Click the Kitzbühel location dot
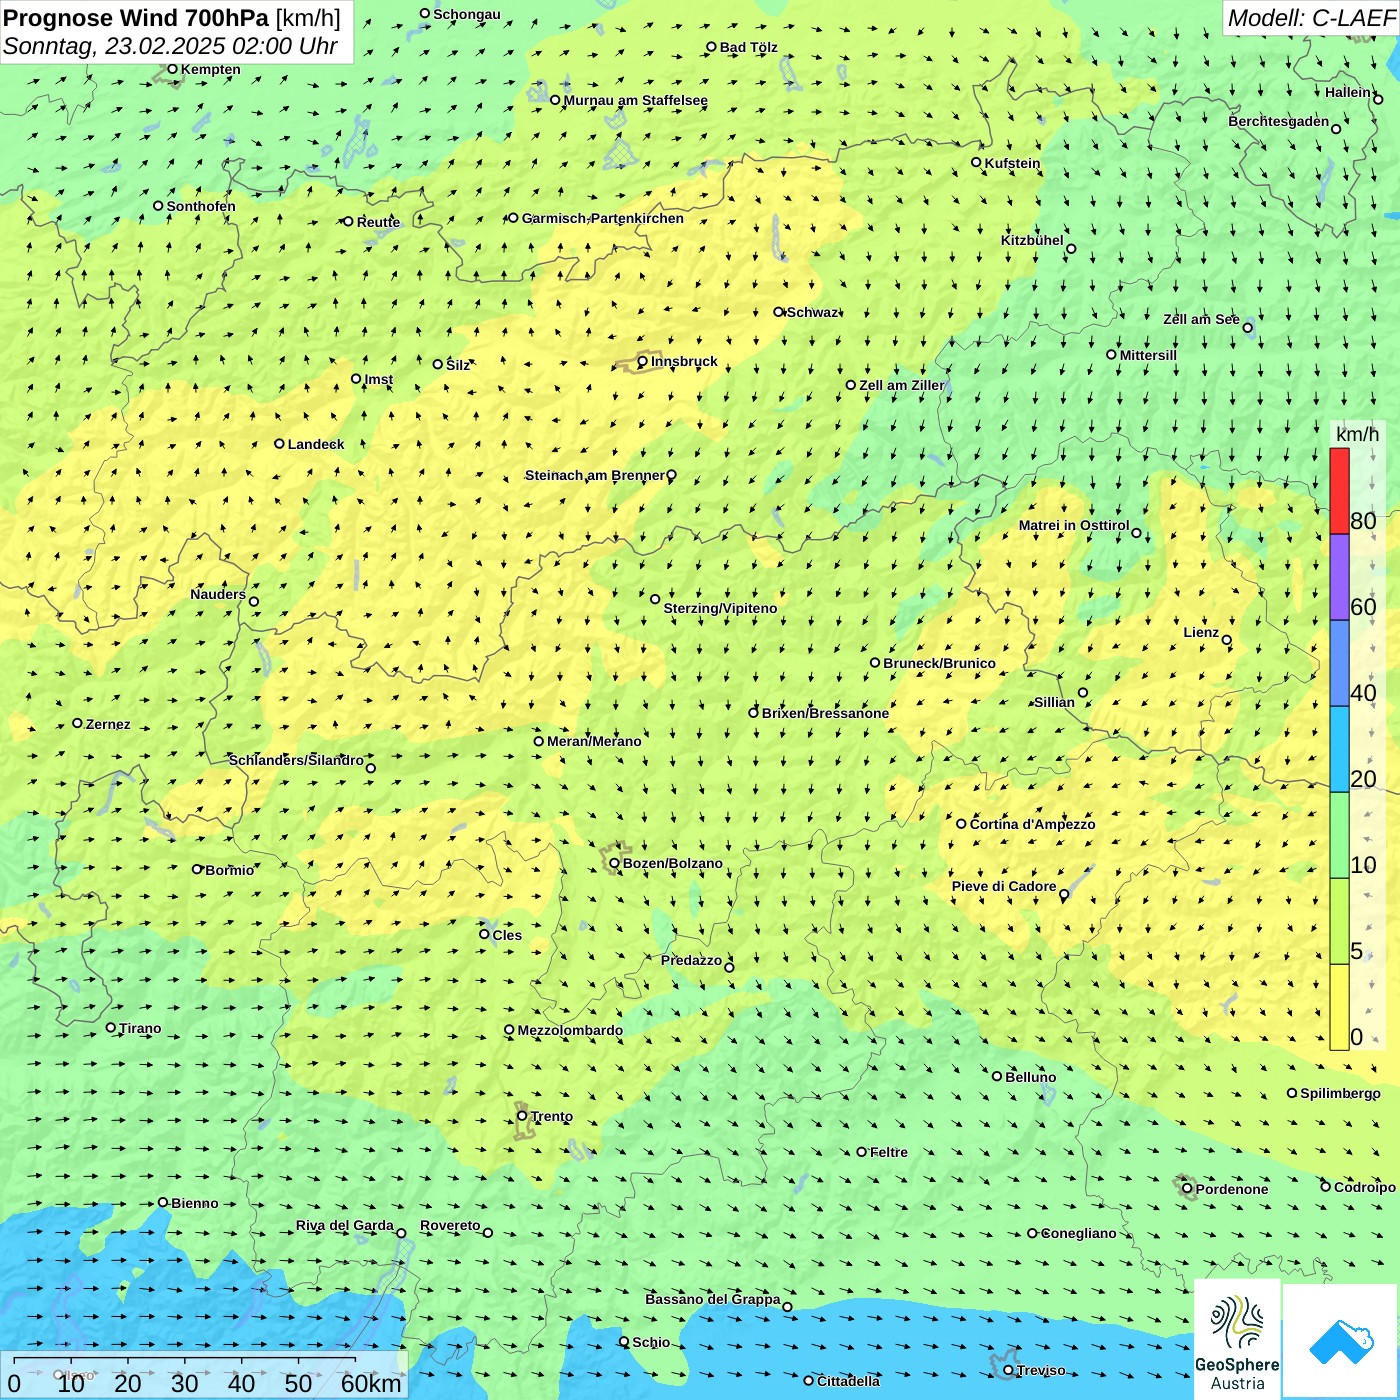The height and width of the screenshot is (1400, 1400). [1071, 249]
